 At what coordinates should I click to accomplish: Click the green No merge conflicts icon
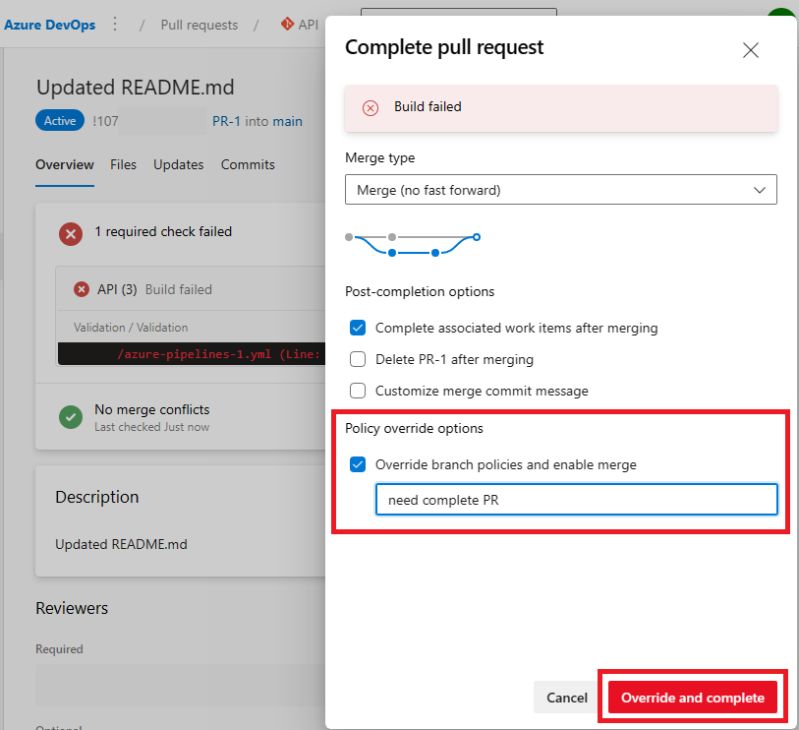[x=70, y=417]
